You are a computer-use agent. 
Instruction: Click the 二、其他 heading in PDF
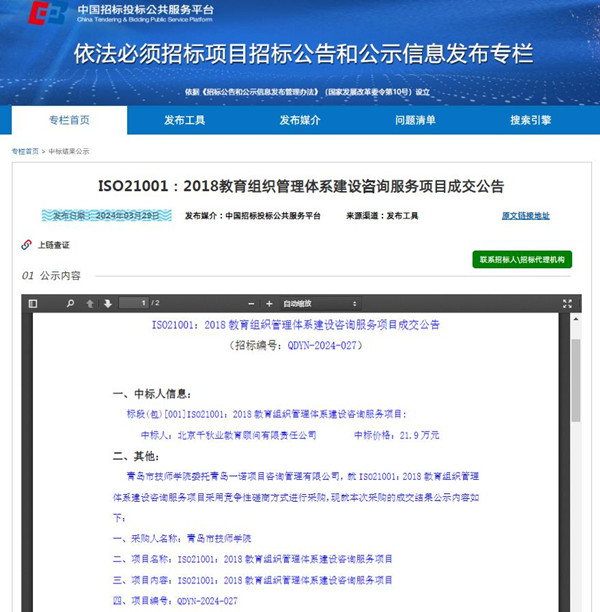tap(136, 456)
